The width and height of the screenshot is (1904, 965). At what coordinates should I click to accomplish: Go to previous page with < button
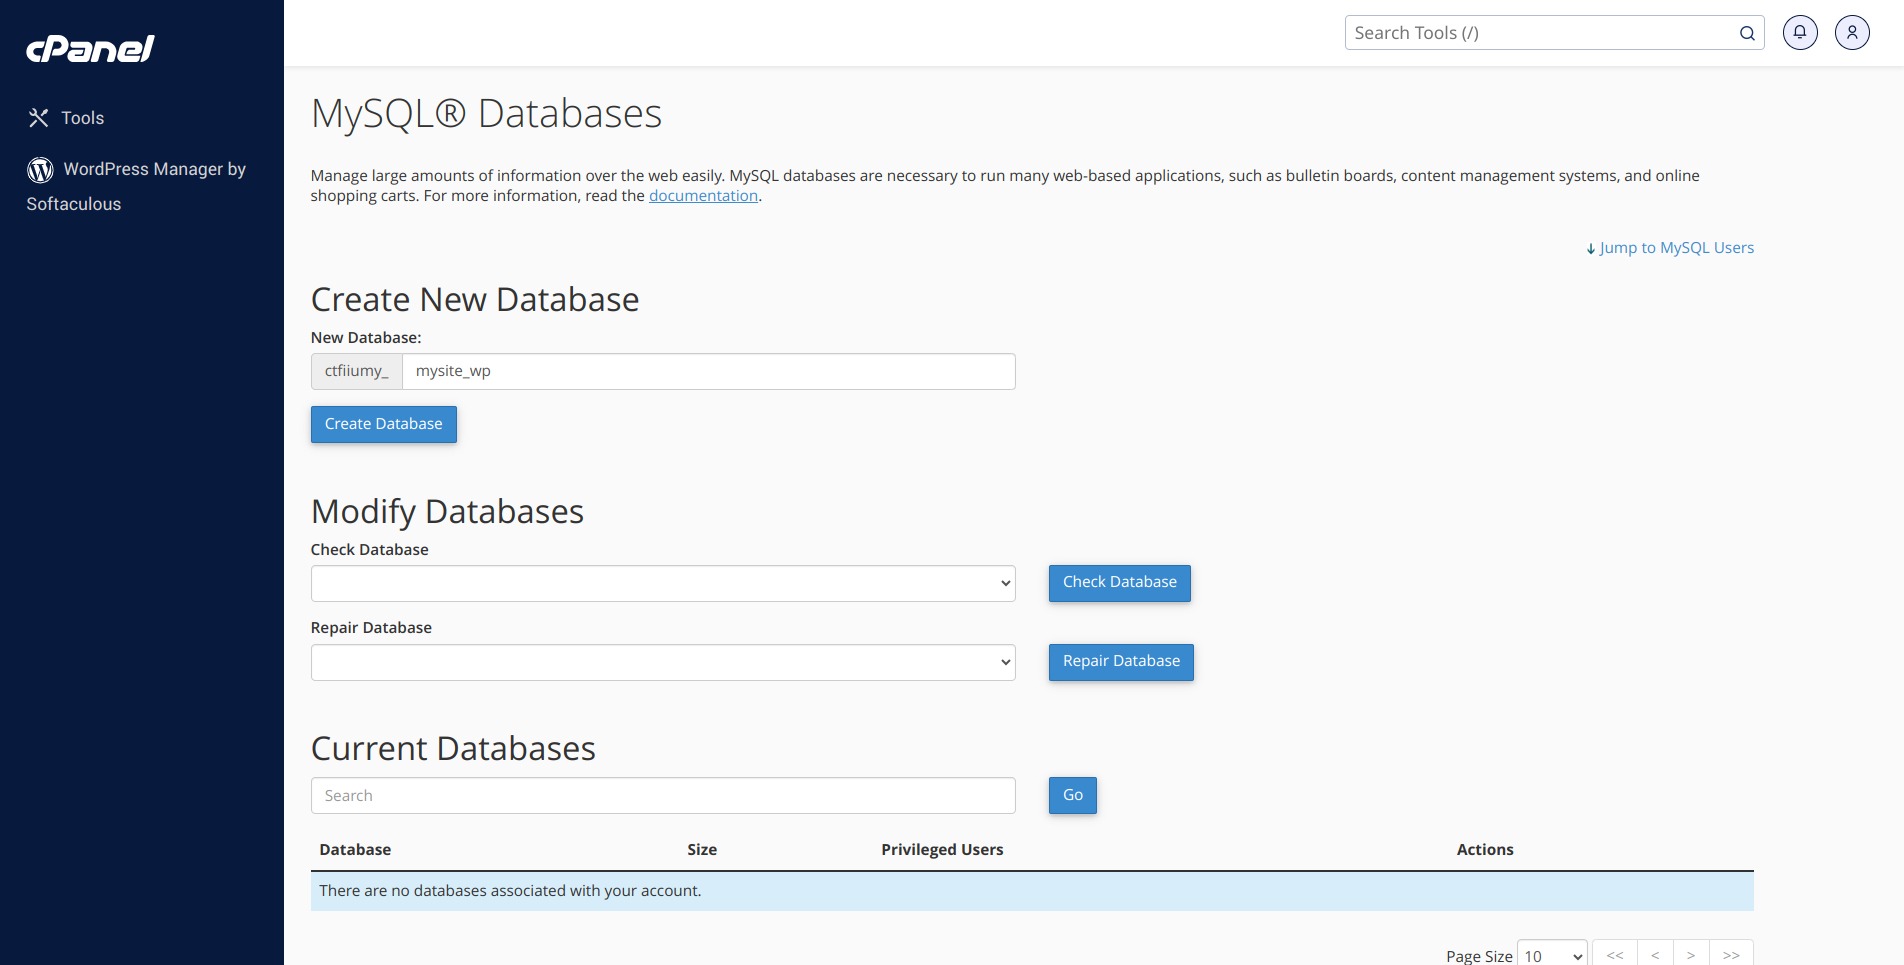pos(1656,955)
